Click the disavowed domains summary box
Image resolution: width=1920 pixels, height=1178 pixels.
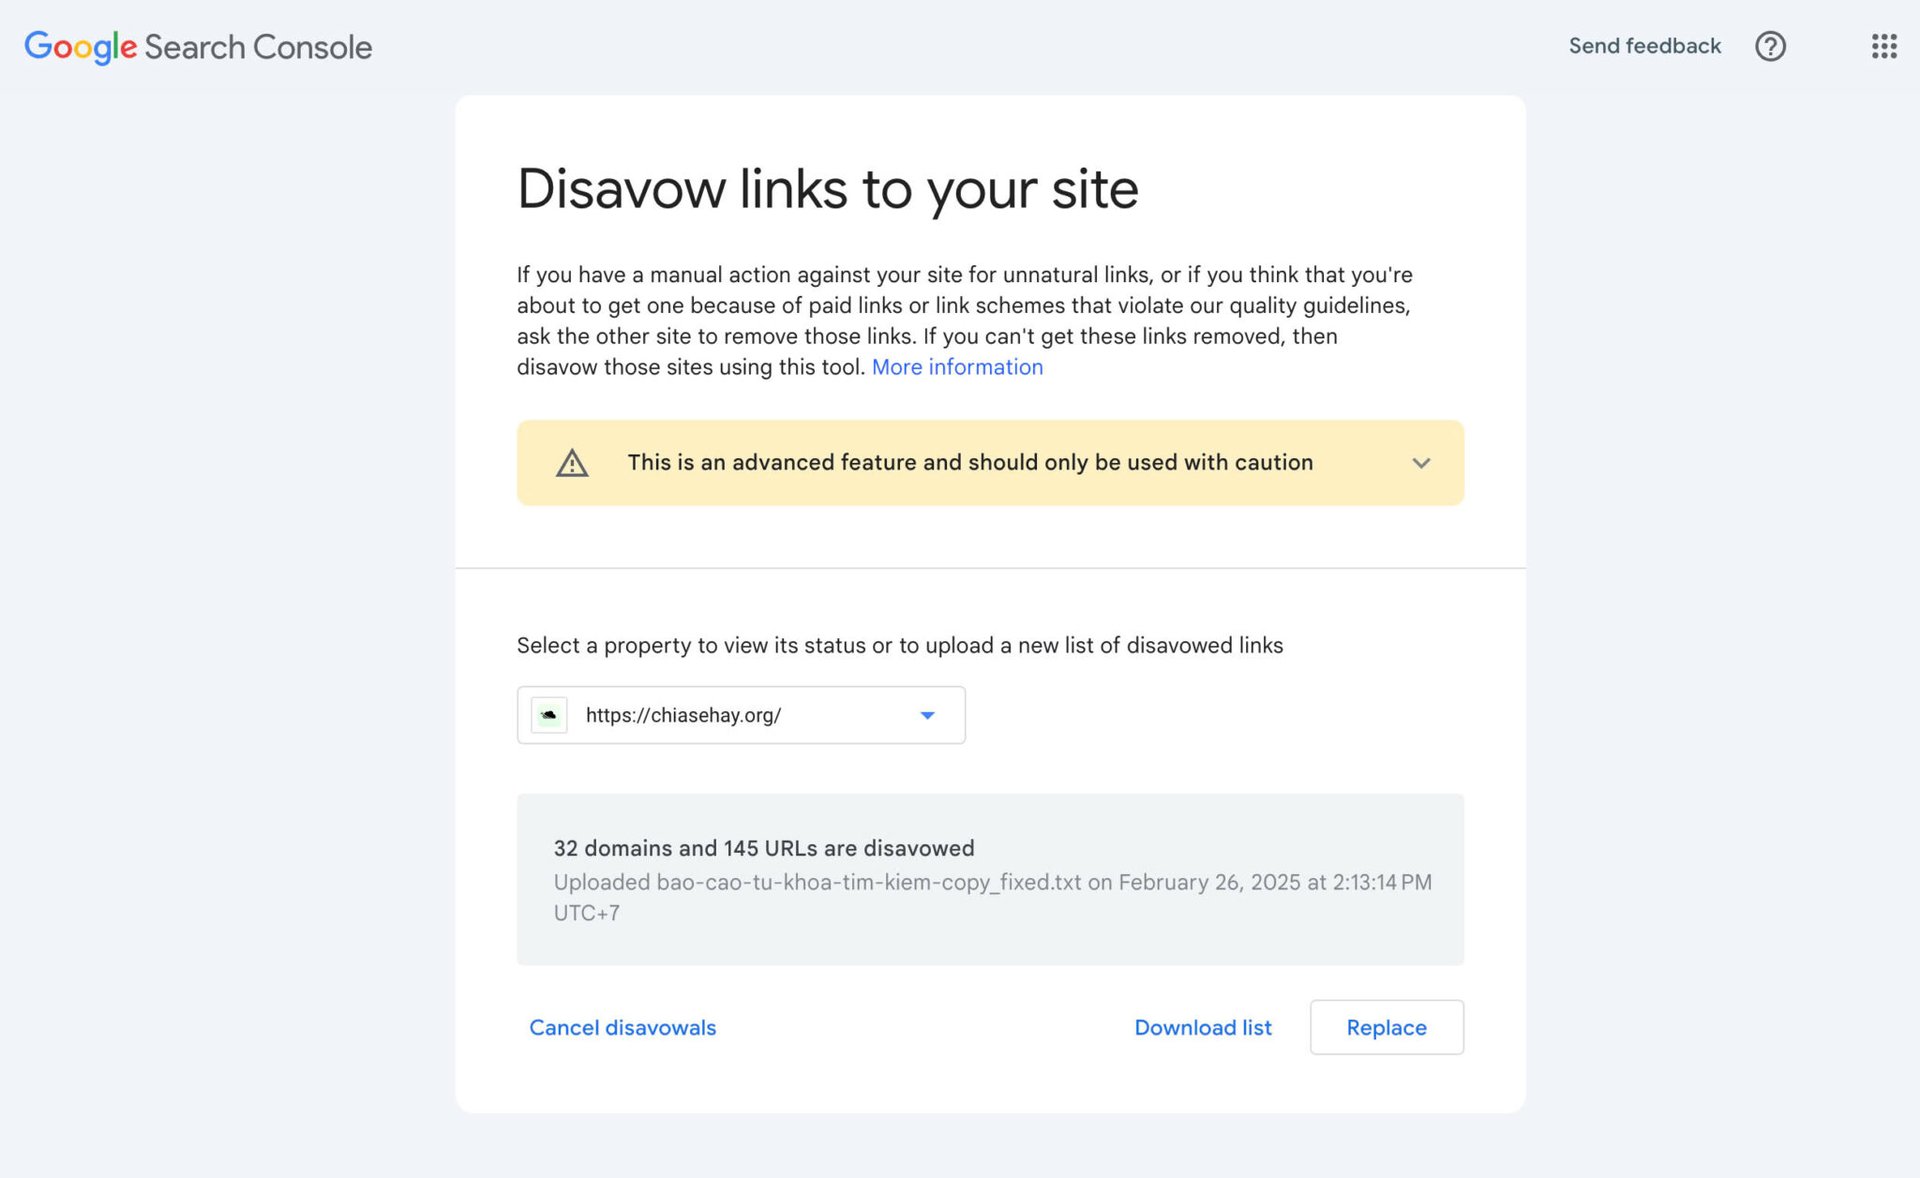990,878
